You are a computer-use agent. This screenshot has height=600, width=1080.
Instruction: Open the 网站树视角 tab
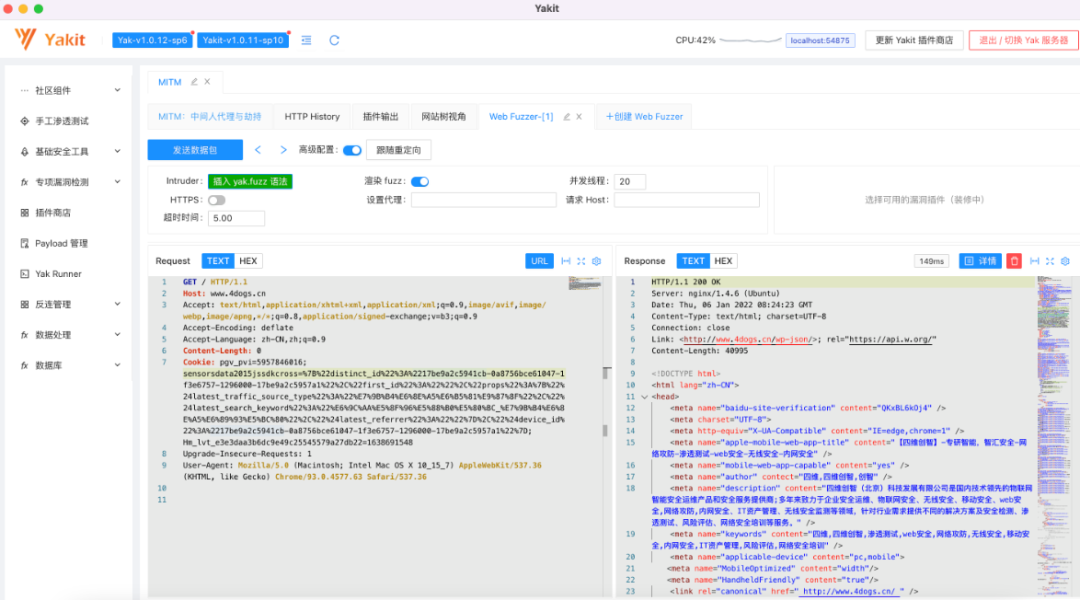click(x=444, y=116)
